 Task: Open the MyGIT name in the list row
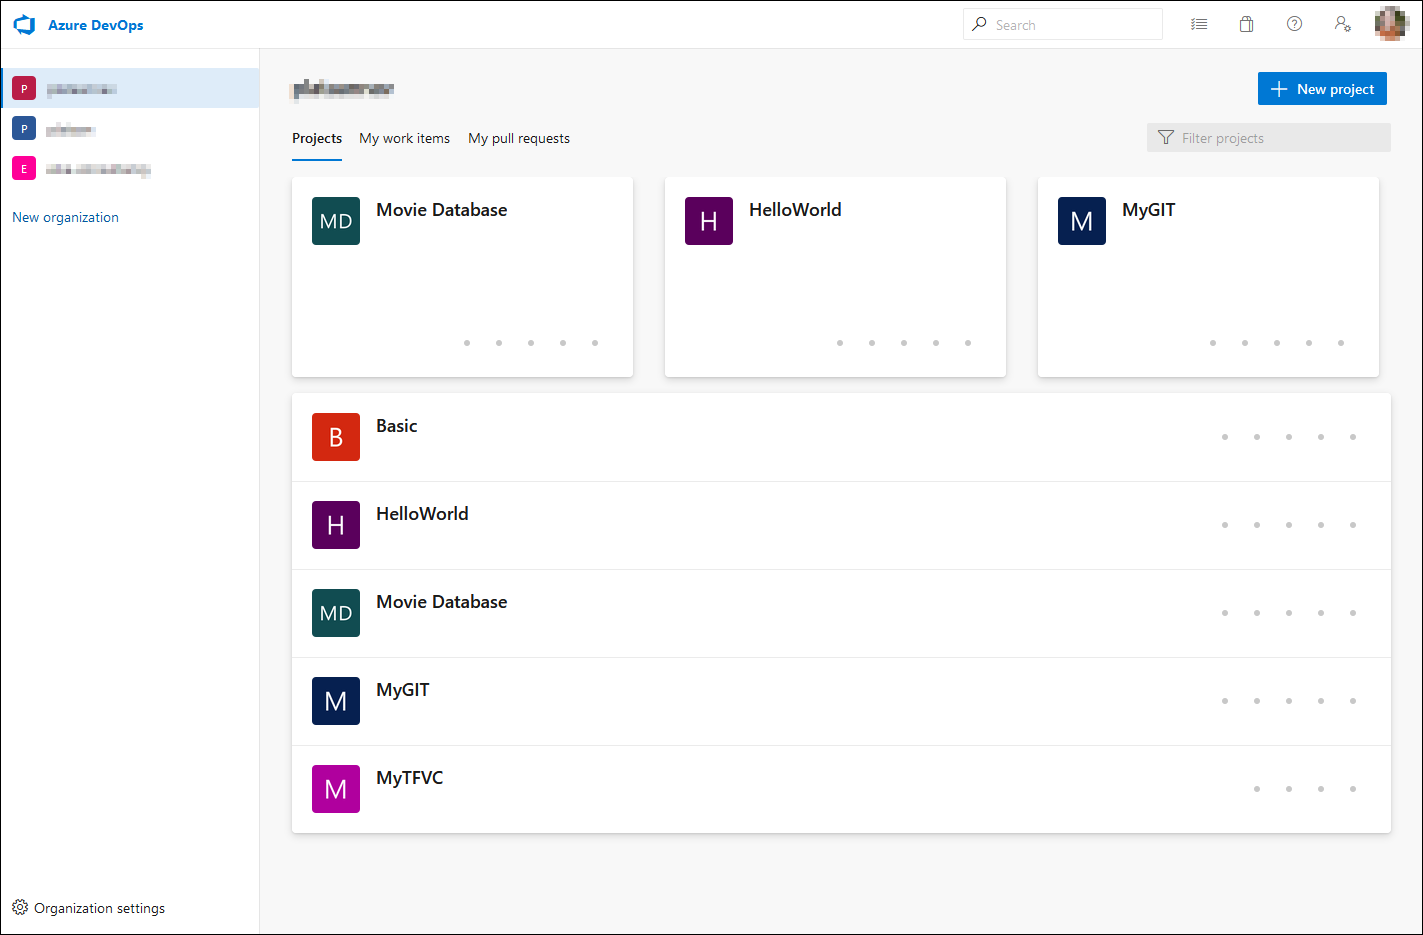[x=403, y=690]
